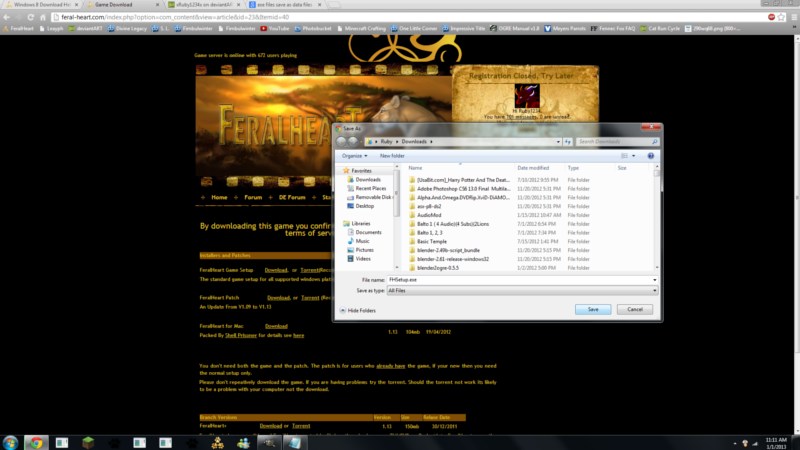Image resolution: width=800 pixels, height=450 pixels.
Task: Open the Save as type combo box
Action: point(522,290)
